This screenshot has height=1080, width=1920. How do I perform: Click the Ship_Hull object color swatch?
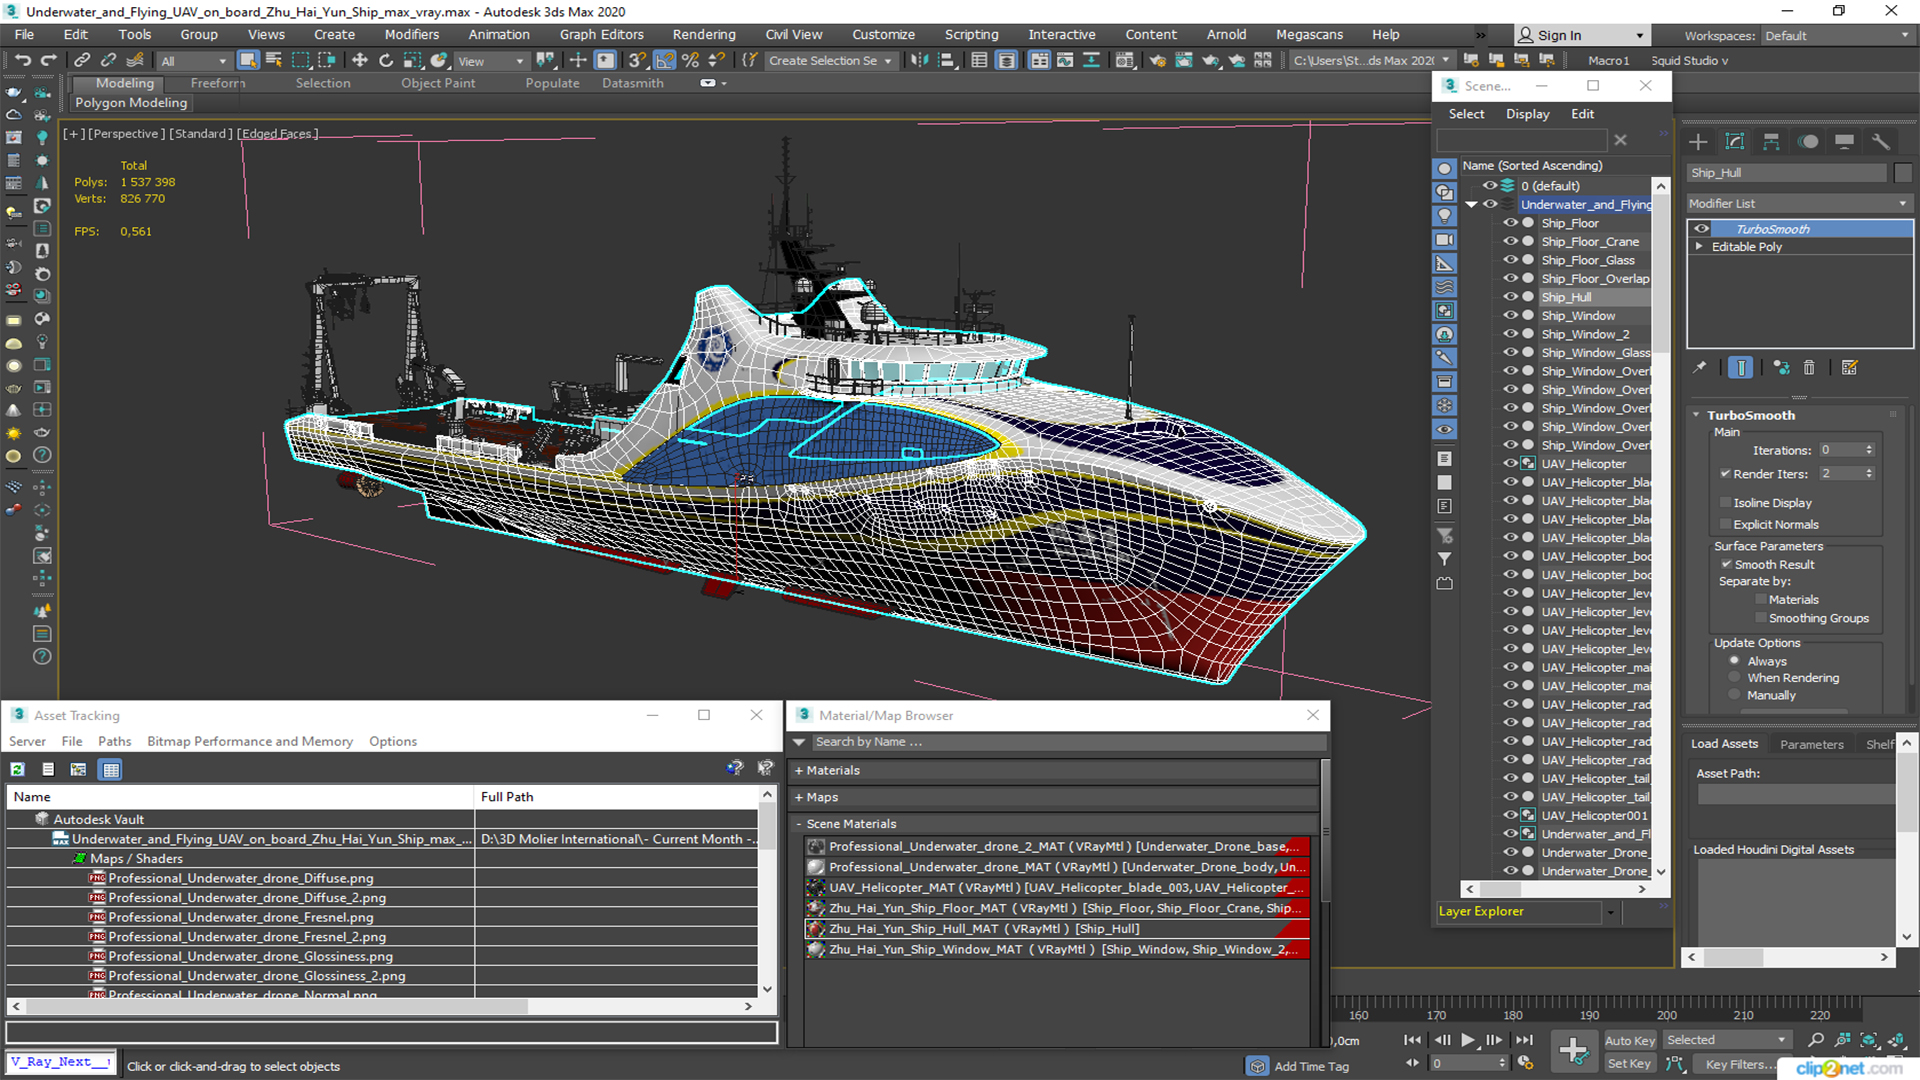point(1903,173)
